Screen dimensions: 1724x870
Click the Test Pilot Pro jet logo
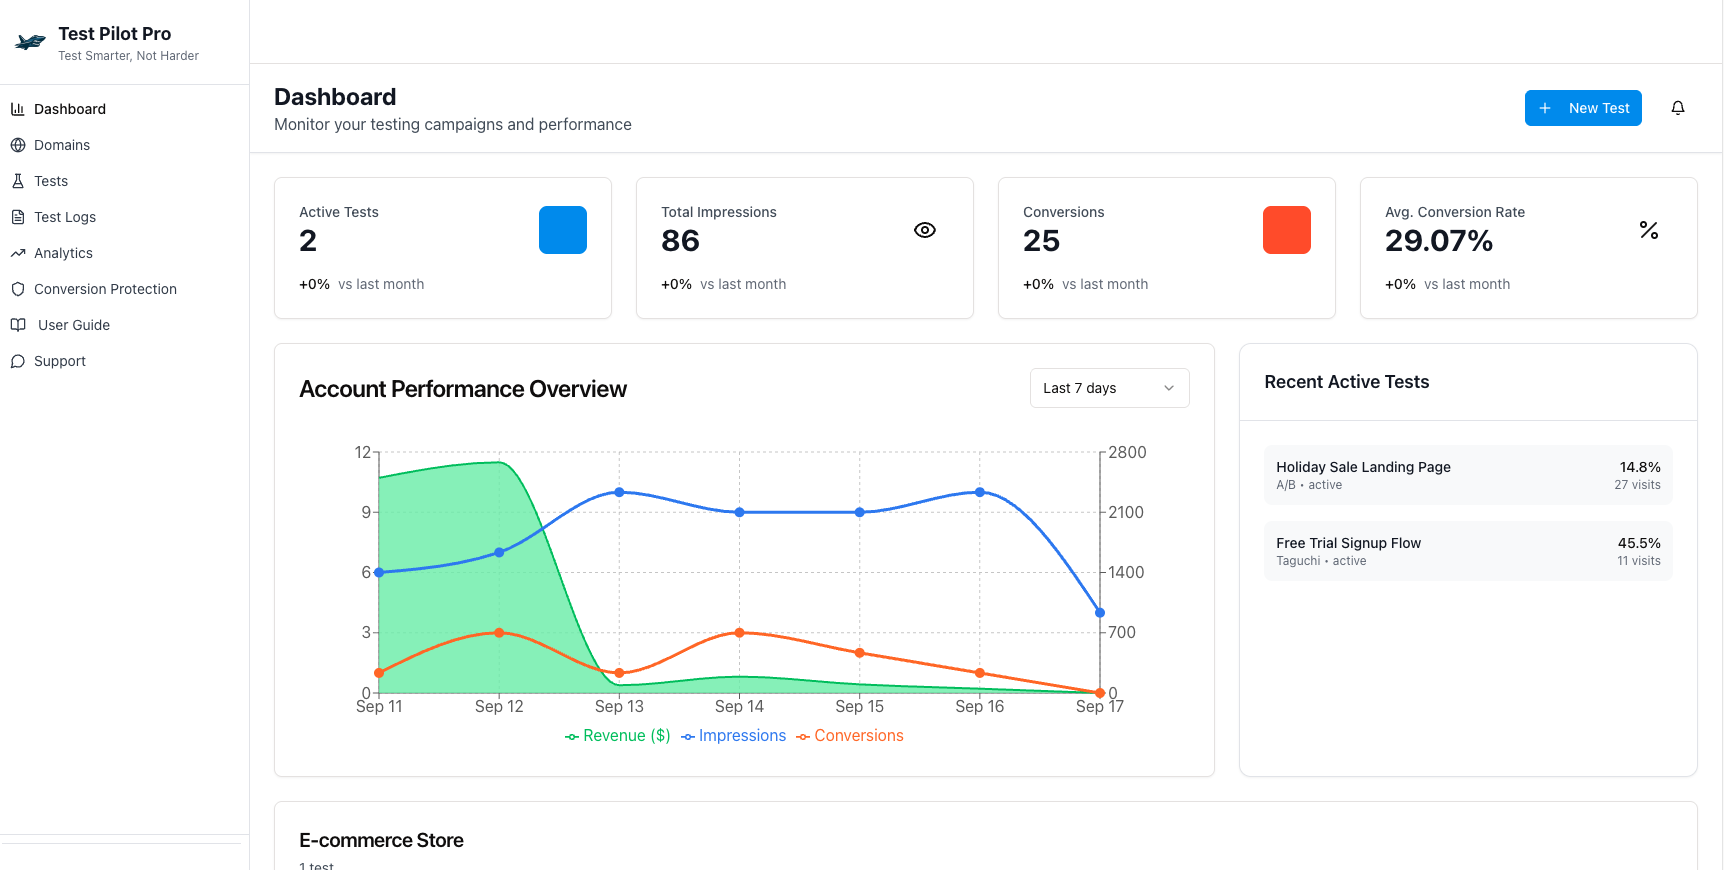(30, 42)
